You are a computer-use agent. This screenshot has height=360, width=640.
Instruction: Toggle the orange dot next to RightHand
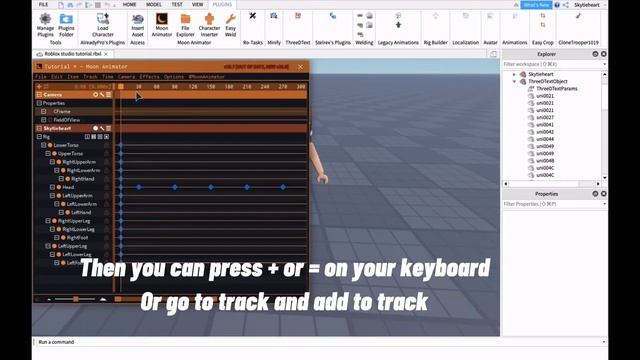pos(67,179)
